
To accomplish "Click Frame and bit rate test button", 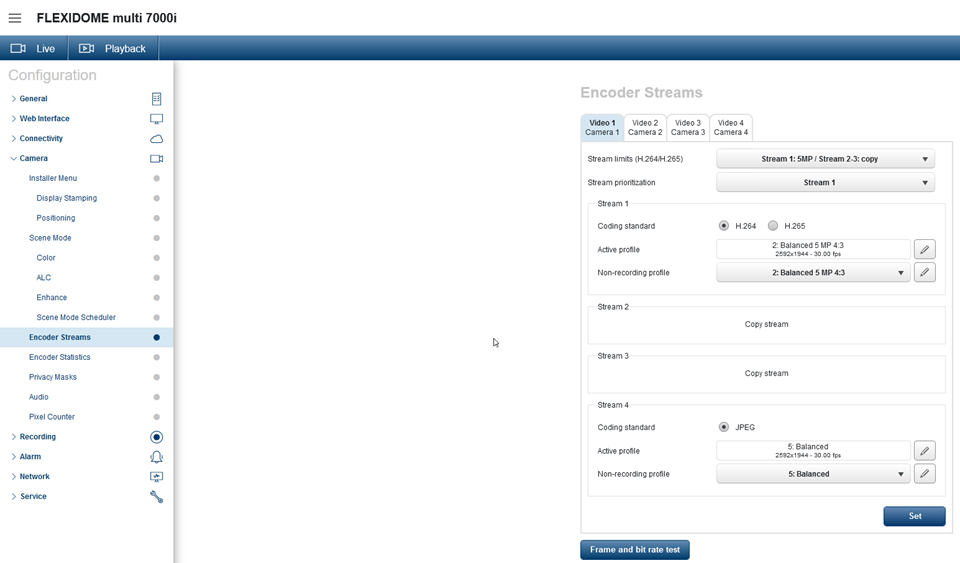I will tap(635, 550).
